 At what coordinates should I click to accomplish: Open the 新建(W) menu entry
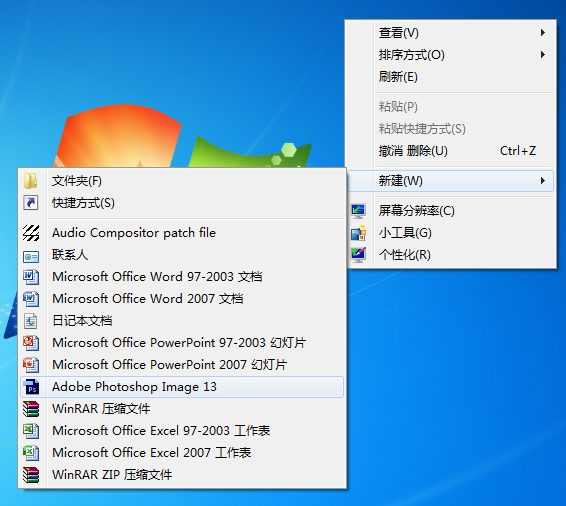click(450, 181)
